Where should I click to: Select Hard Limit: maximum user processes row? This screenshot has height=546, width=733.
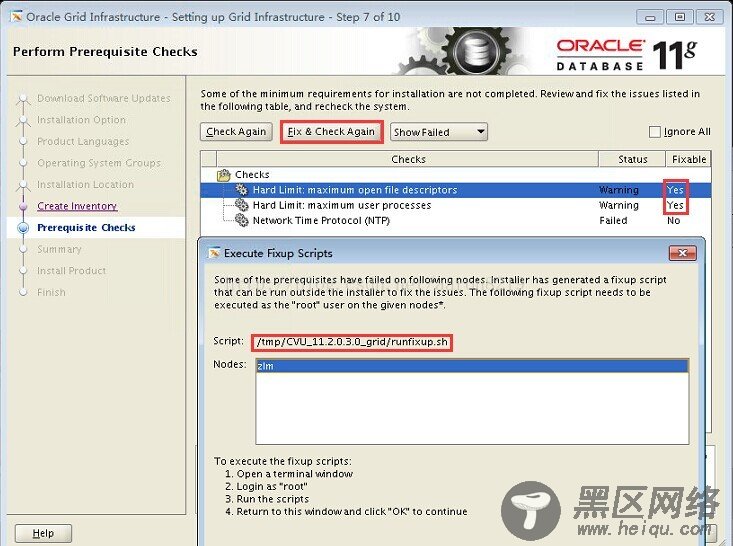456,205
